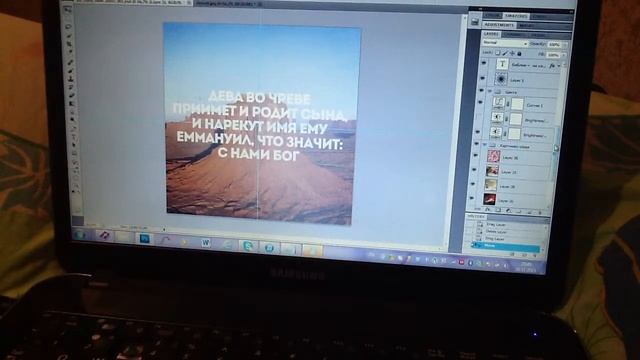Image resolution: width=640 pixels, height=360 pixels.
Task: Click the delete layer trash icon
Action: [540, 213]
